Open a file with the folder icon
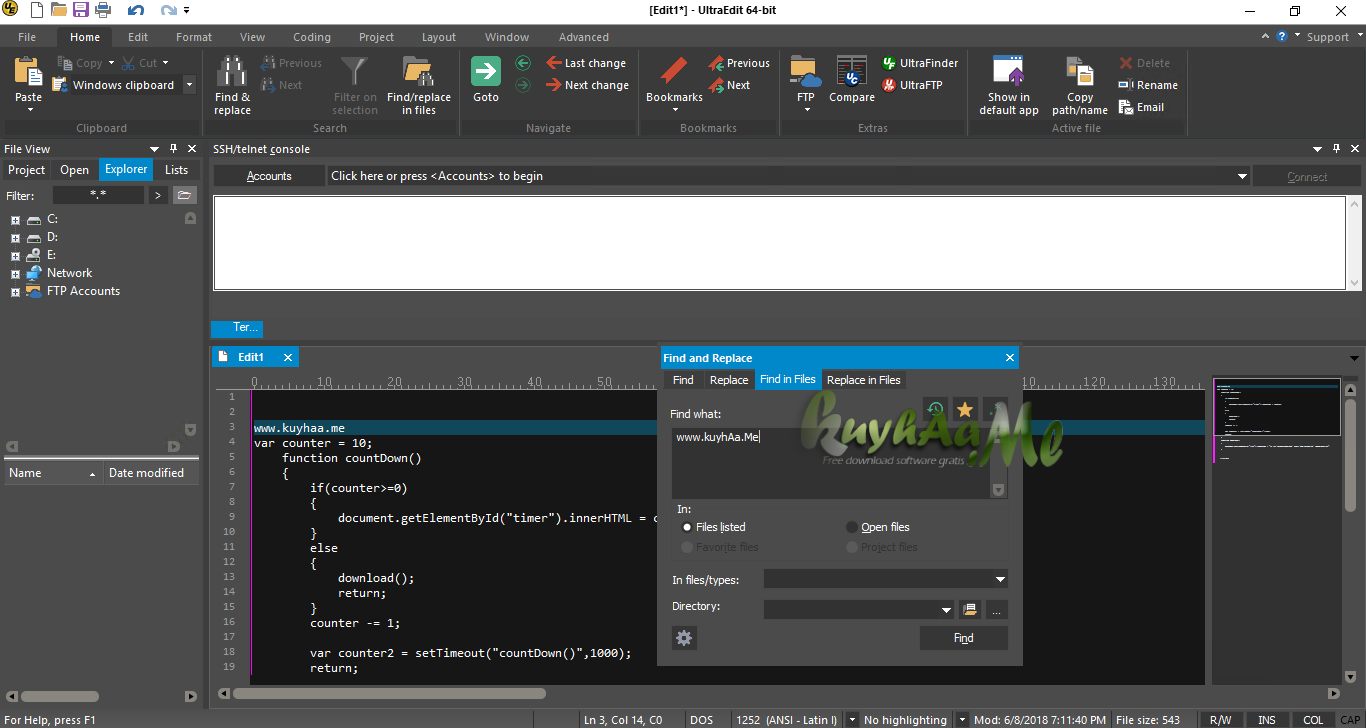 click(x=58, y=11)
